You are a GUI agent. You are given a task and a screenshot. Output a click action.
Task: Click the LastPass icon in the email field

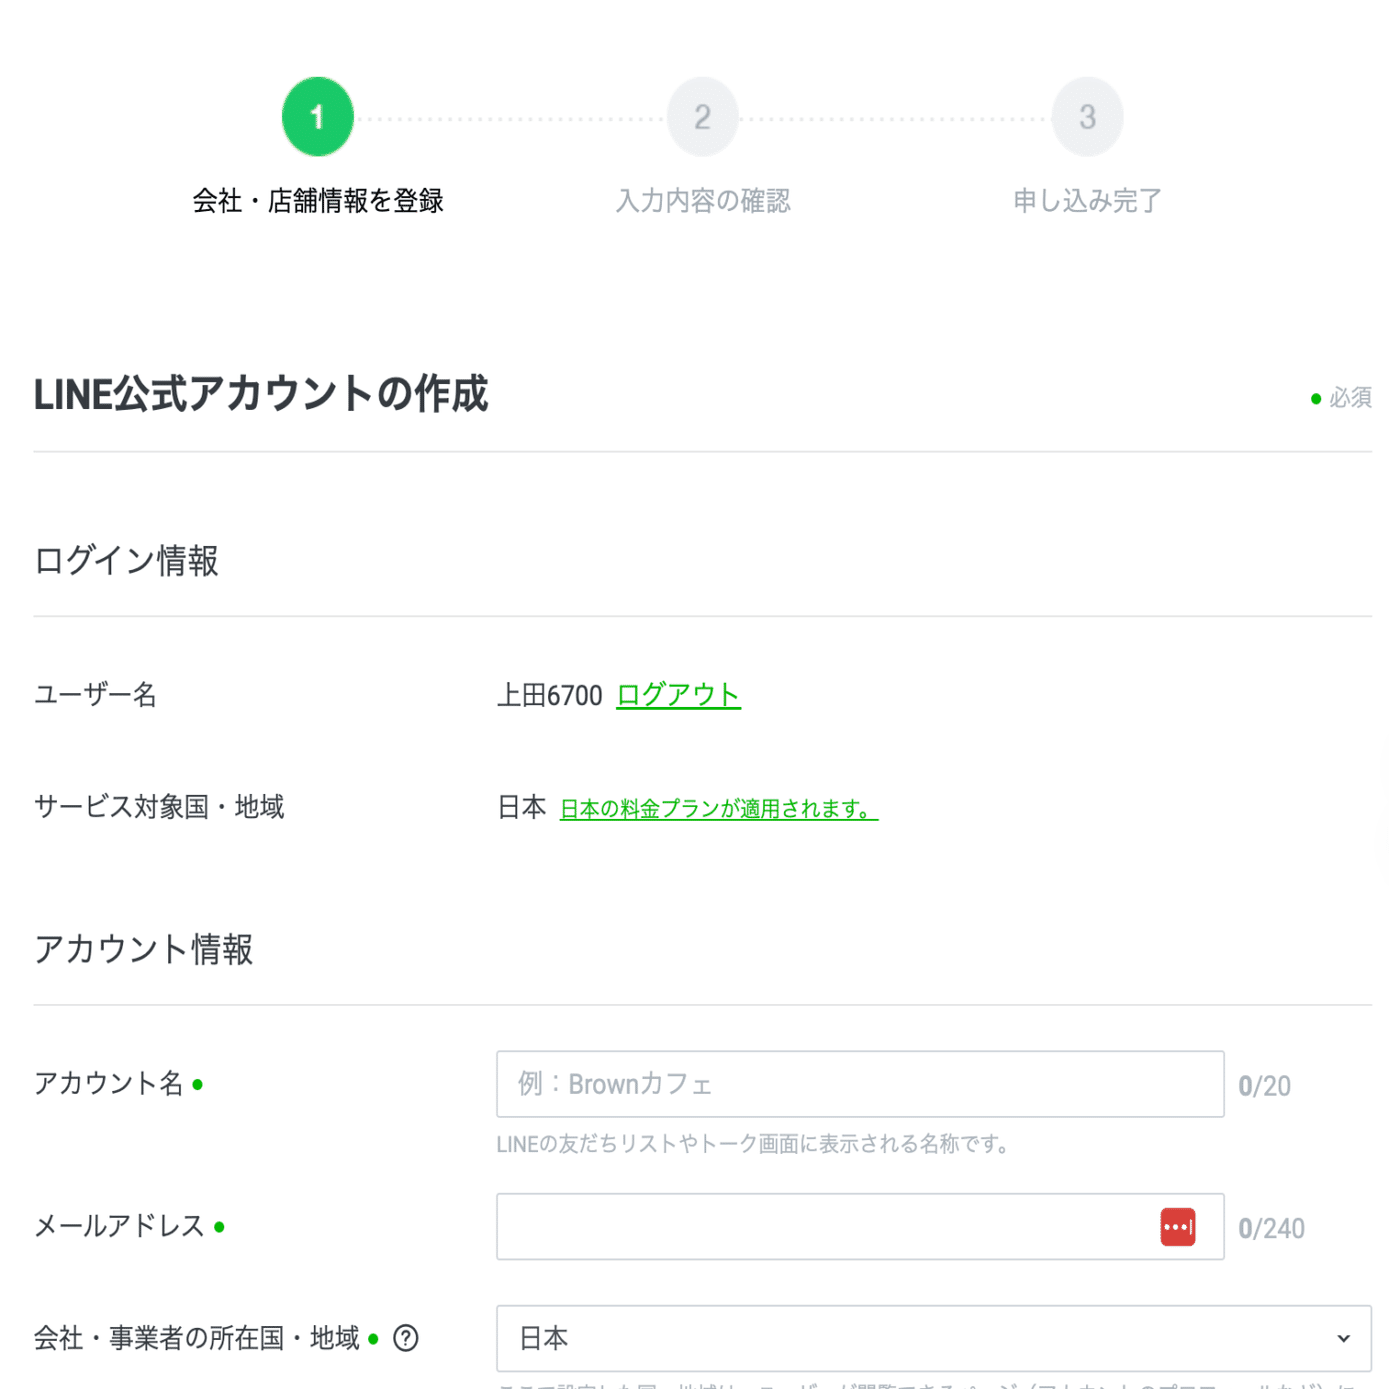pyautogui.click(x=1177, y=1227)
